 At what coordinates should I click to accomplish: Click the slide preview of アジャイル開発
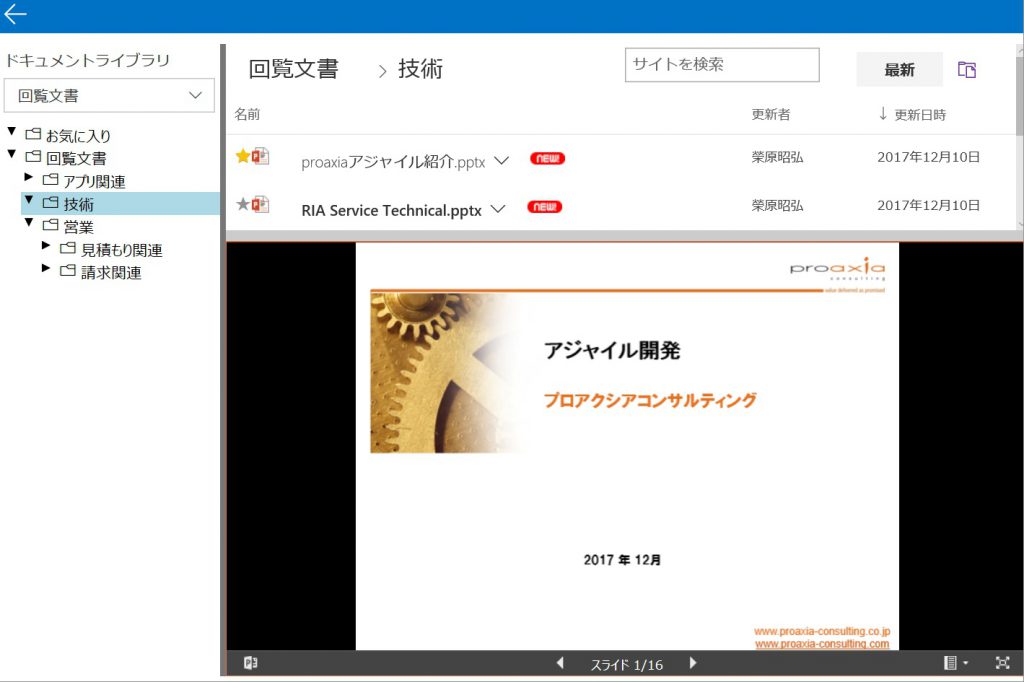[x=627, y=446]
